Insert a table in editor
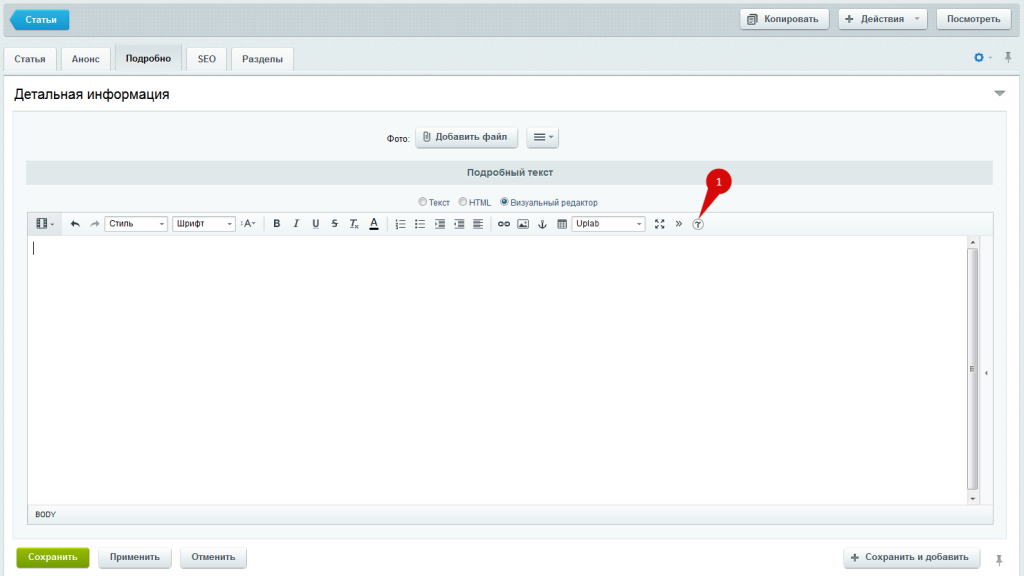The width and height of the screenshot is (1024, 576). pos(561,224)
